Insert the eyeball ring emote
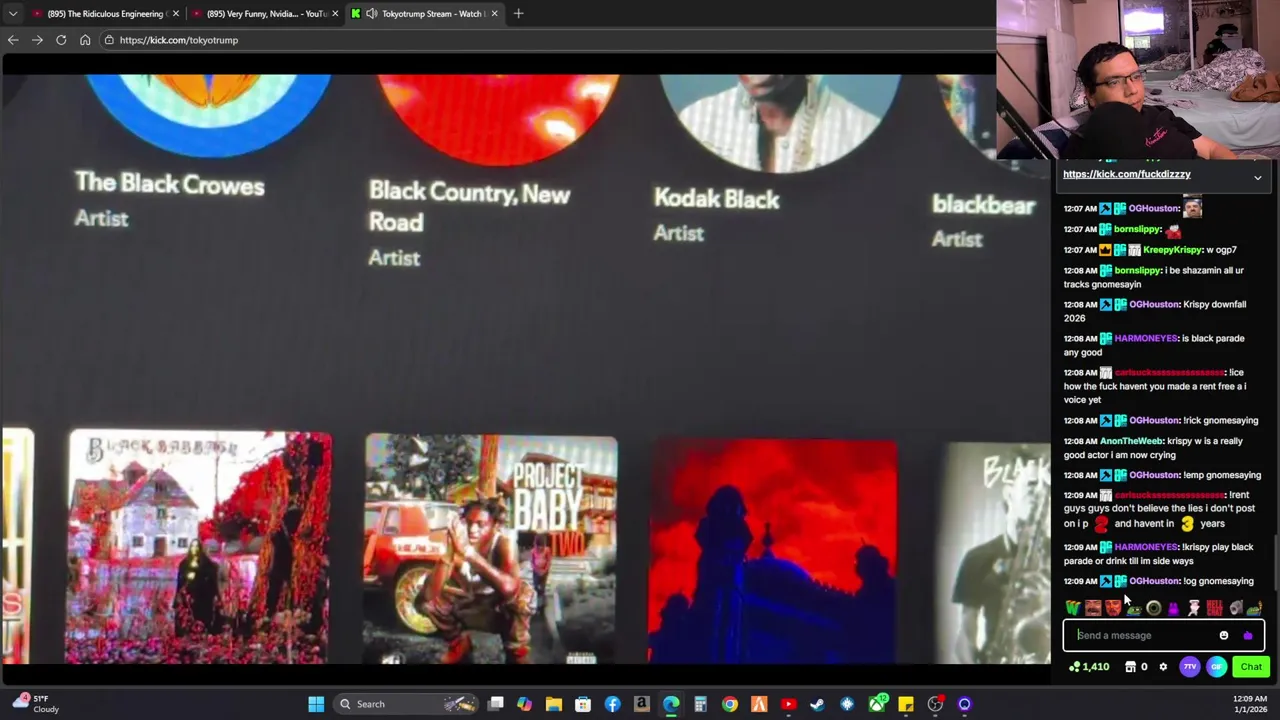 (x=1153, y=608)
